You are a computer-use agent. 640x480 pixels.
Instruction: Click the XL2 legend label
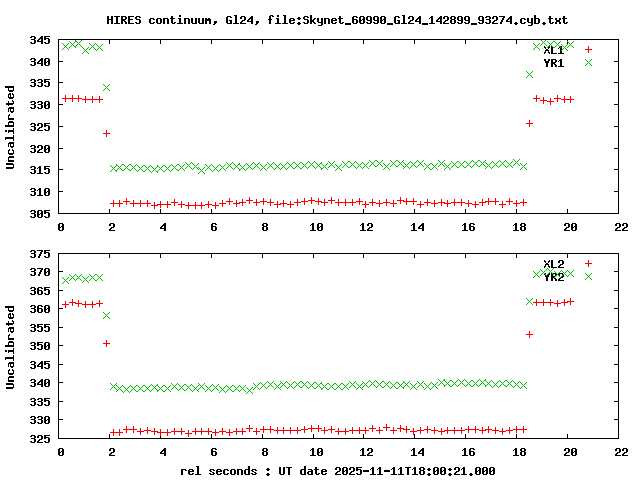point(554,264)
